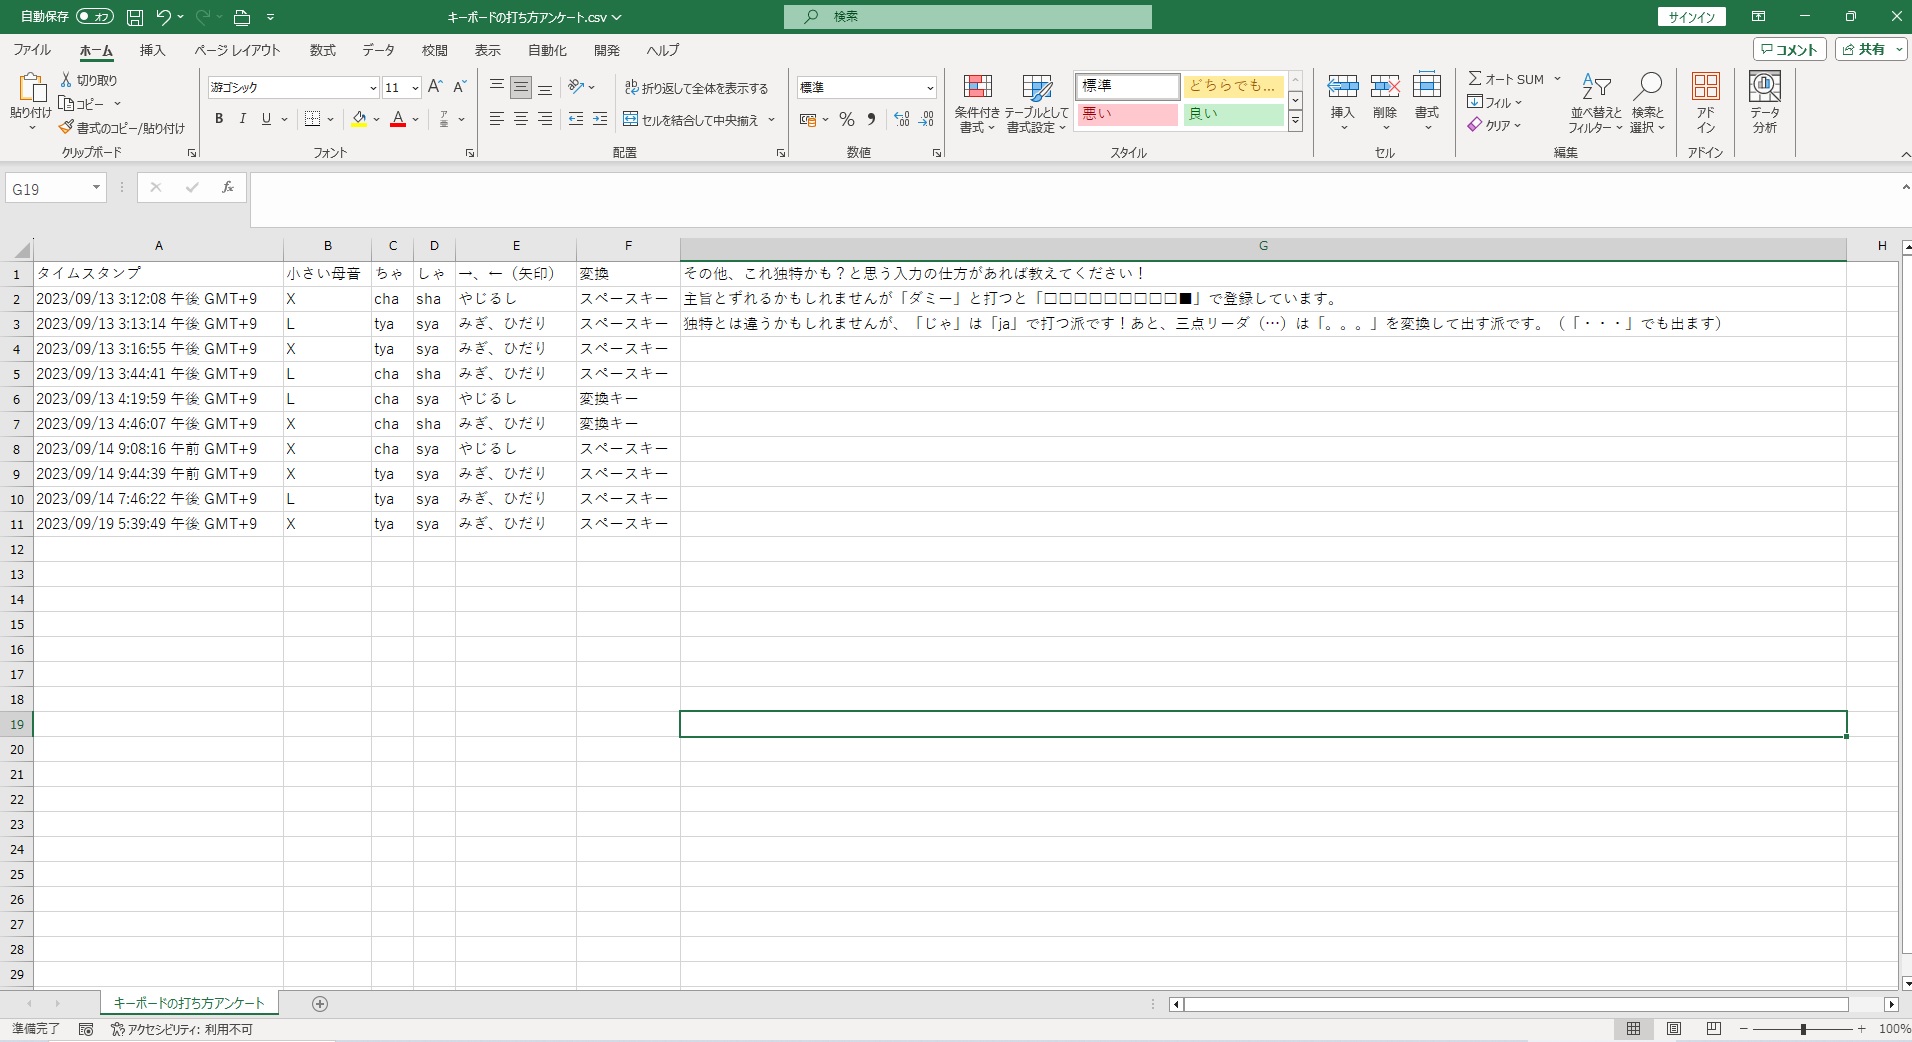Switch to Insert (挿入) tab
Image resolution: width=1912 pixels, height=1042 pixels.
(x=152, y=50)
